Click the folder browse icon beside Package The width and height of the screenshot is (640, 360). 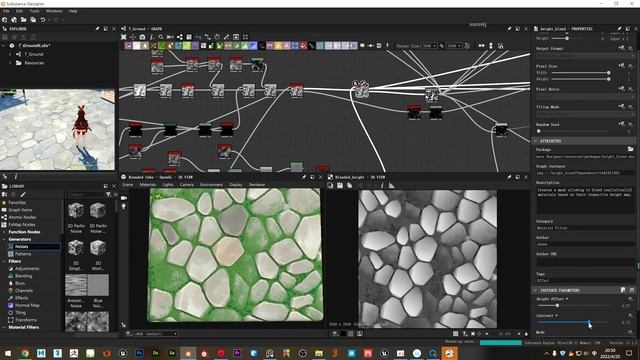[631, 149]
